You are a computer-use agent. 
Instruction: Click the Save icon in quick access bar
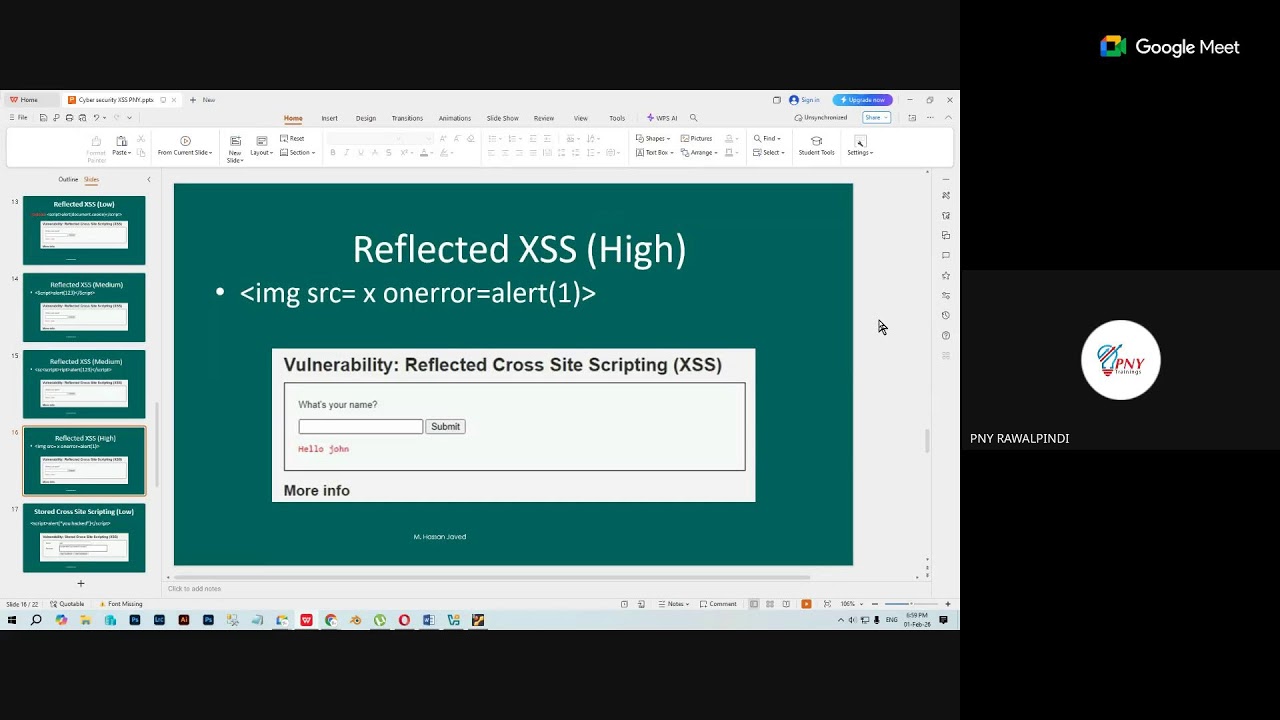(44, 118)
